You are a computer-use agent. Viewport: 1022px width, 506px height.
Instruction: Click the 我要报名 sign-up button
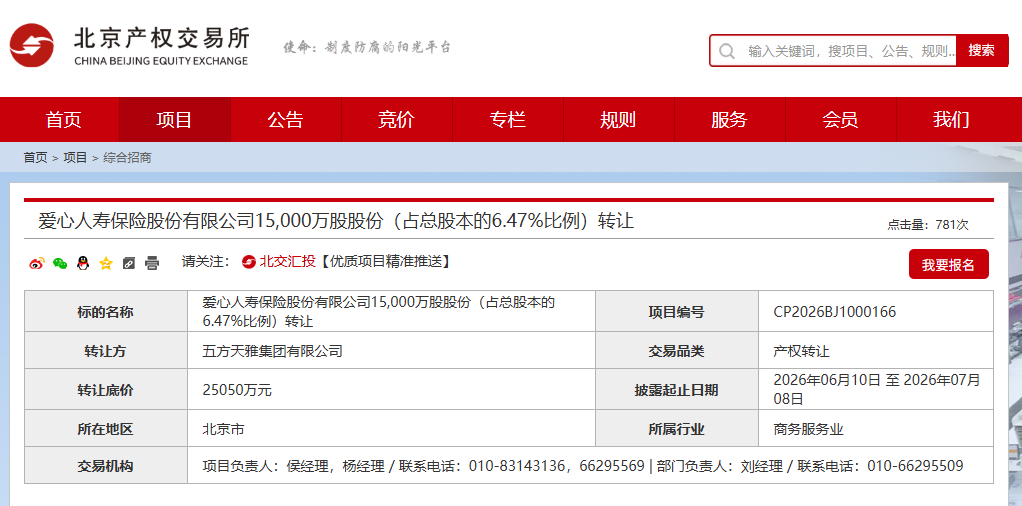tap(948, 264)
